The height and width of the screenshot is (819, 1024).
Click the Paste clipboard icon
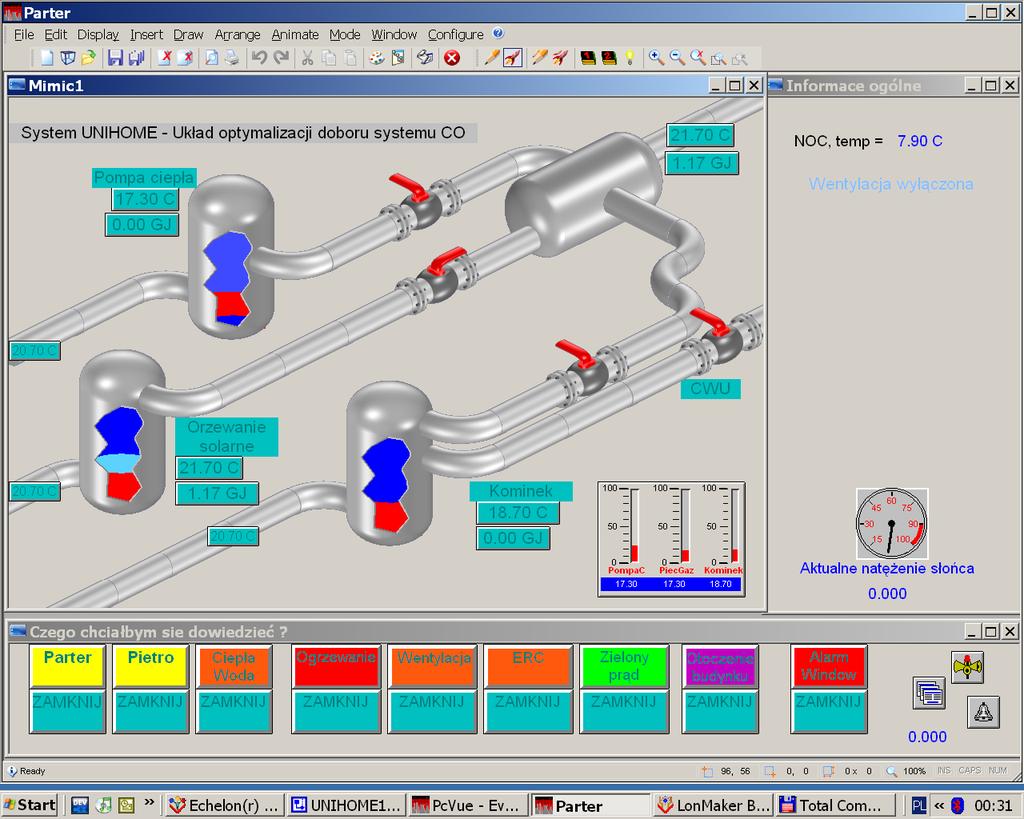pyautogui.click(x=350, y=58)
